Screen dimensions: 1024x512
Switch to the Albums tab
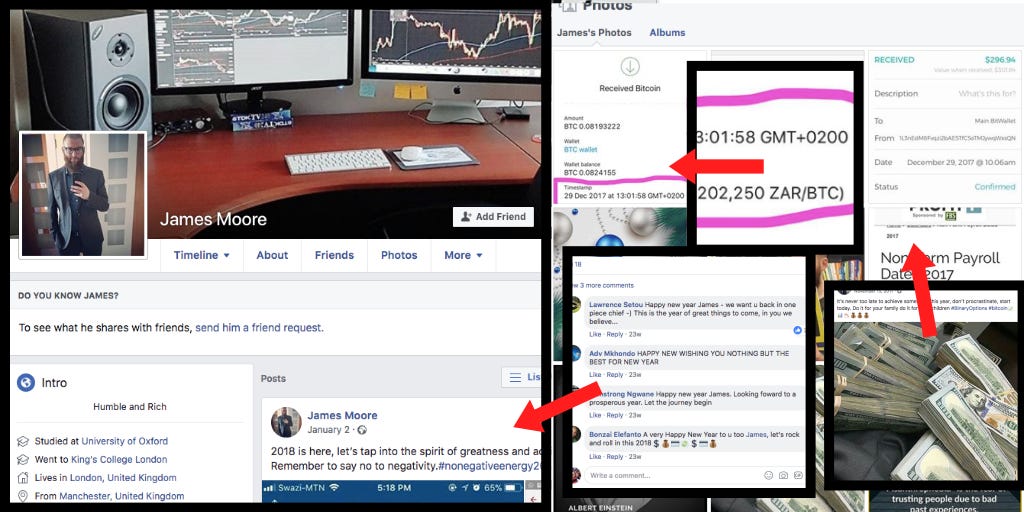pos(667,33)
